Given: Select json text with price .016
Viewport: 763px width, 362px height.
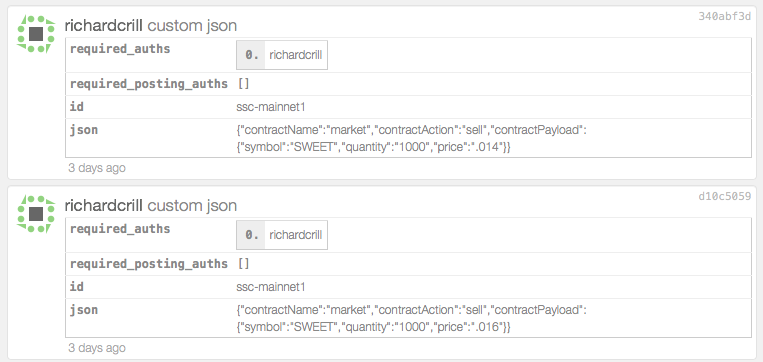Looking at the screenshot, I should [x=411, y=318].
